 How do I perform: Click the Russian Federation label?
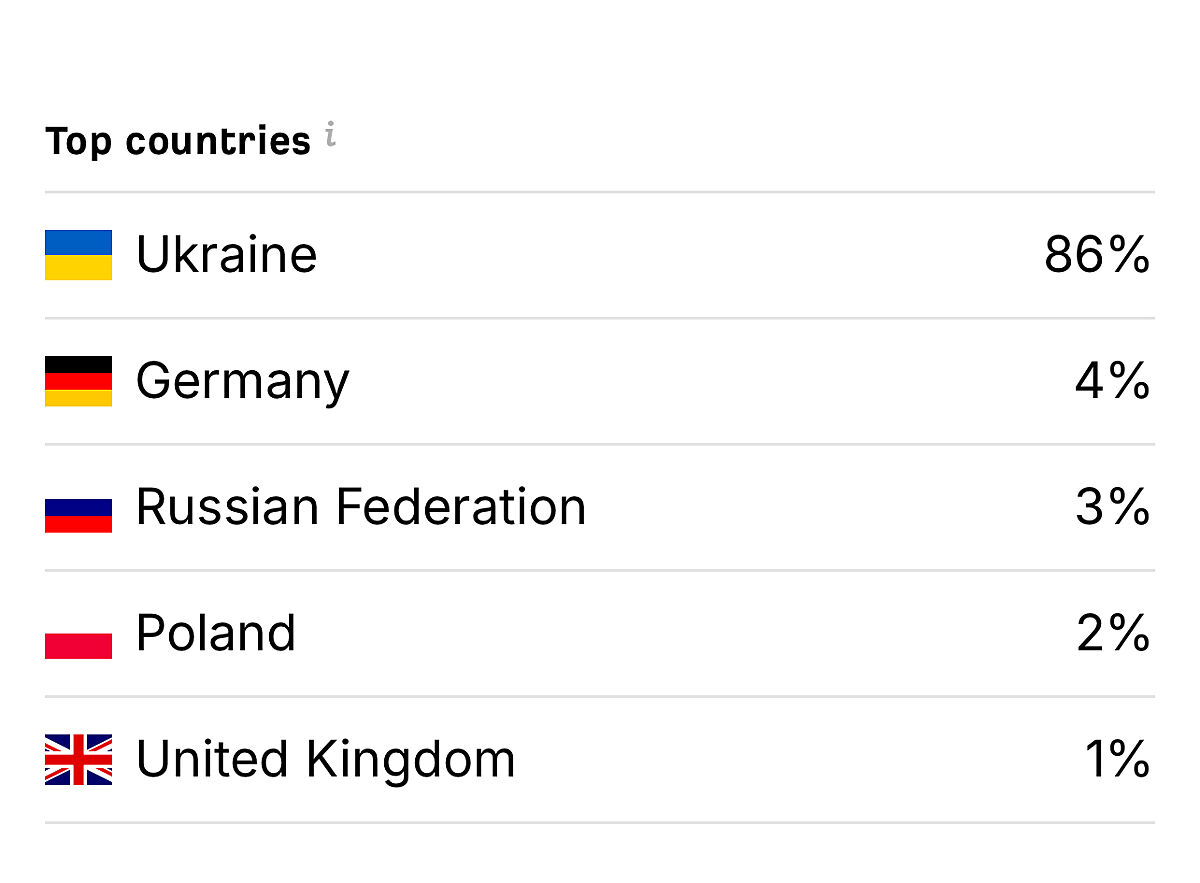click(360, 507)
